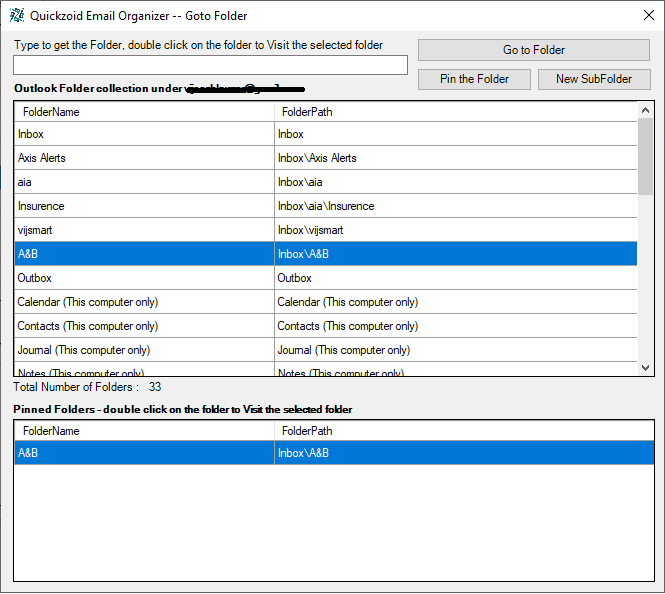Screen dimensions: 665x594
Task: Click Inbox\A&B path in Outlook folder list
Action: (x=456, y=254)
